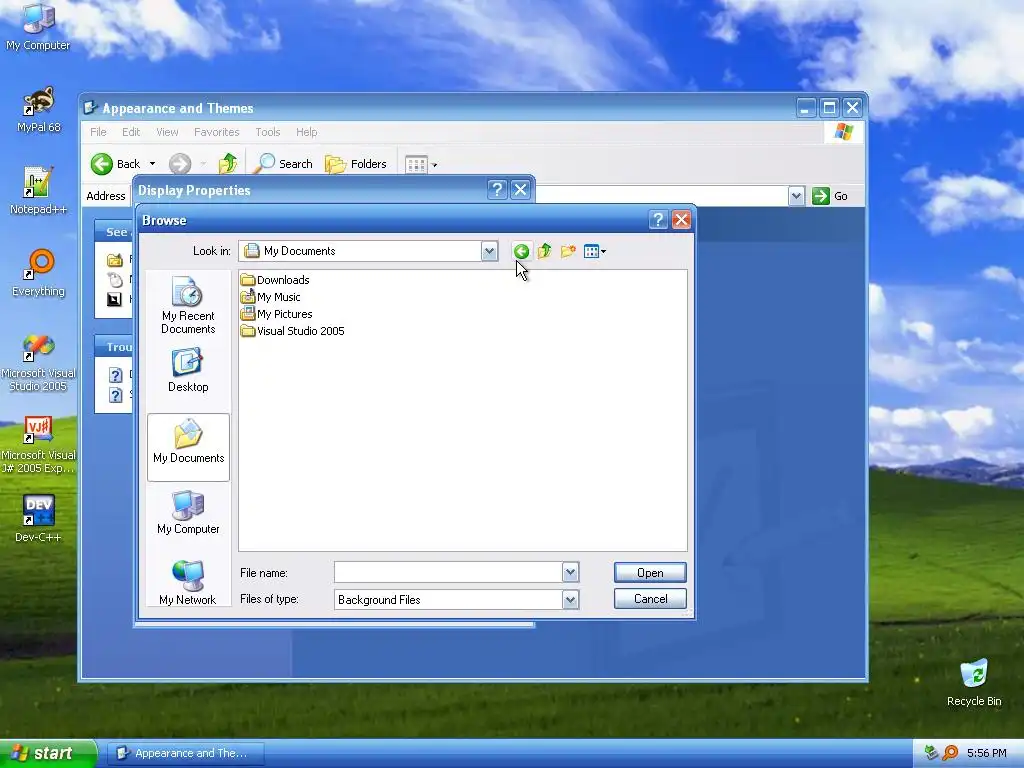Toggle Folders pane in Explorer toolbar

tap(356, 164)
